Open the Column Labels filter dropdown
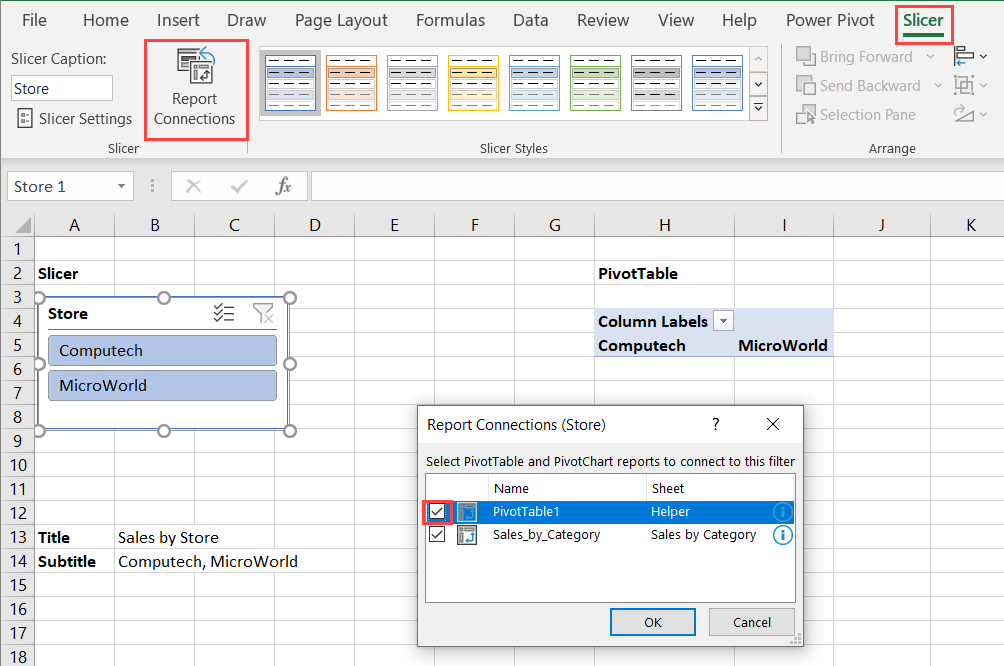The height and width of the screenshot is (666, 1004). pos(722,321)
